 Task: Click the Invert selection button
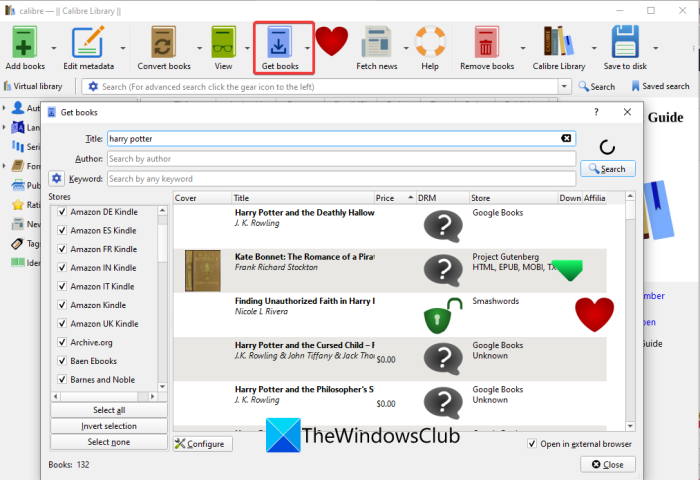[109, 426]
